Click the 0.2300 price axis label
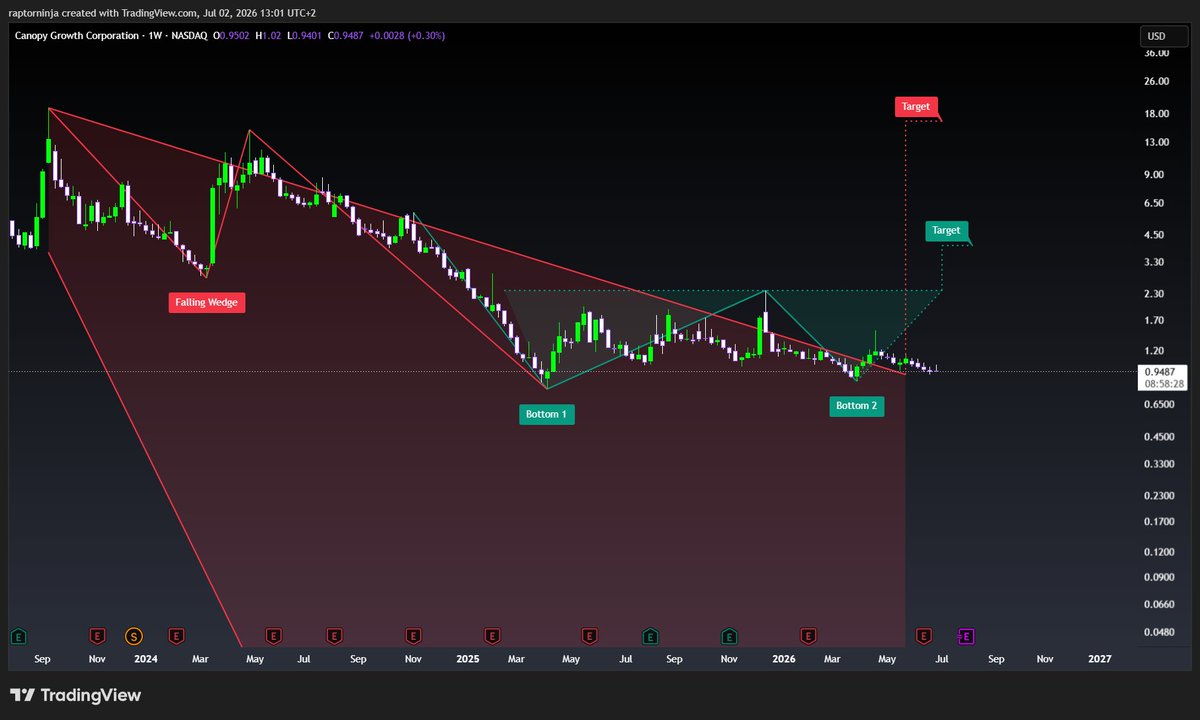 1160,496
